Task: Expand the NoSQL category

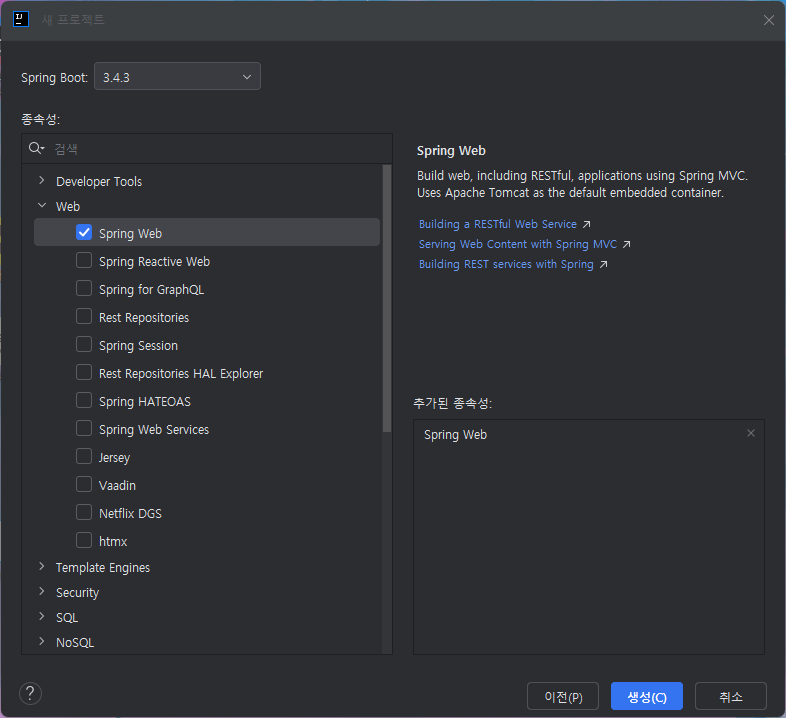Action: (42, 642)
